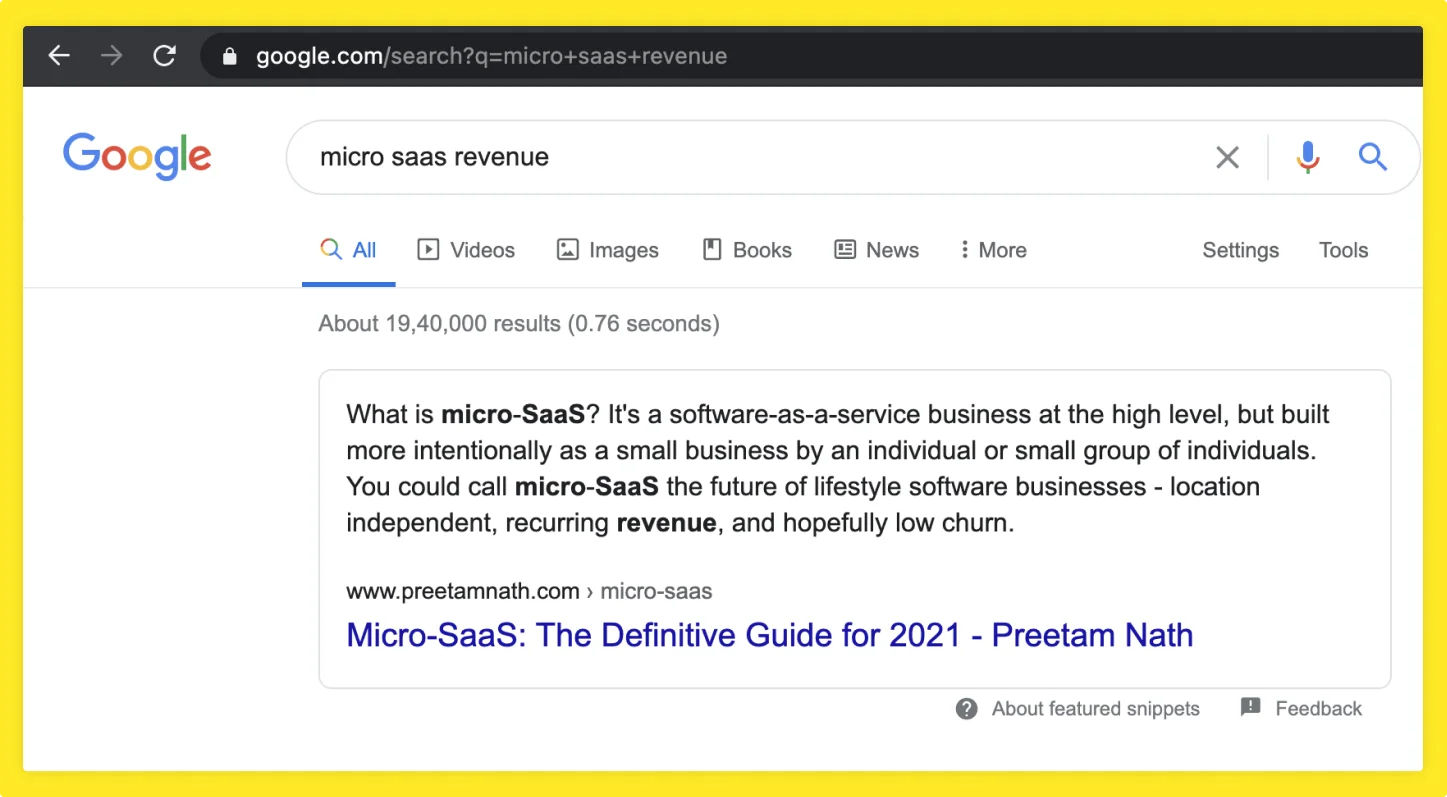Click the Feedback flag icon
Image resolution: width=1447 pixels, height=797 pixels.
[x=1250, y=708]
